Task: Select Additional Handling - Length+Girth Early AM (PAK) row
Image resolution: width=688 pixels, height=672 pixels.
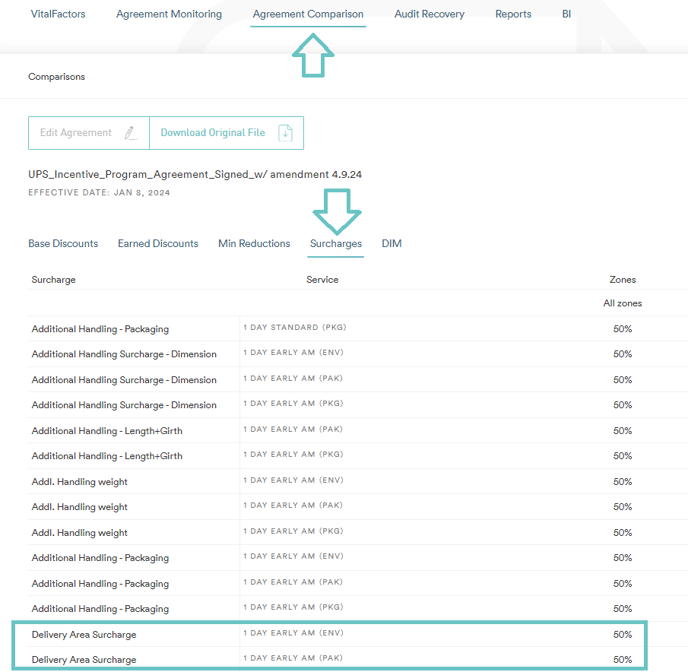Action: point(358,430)
